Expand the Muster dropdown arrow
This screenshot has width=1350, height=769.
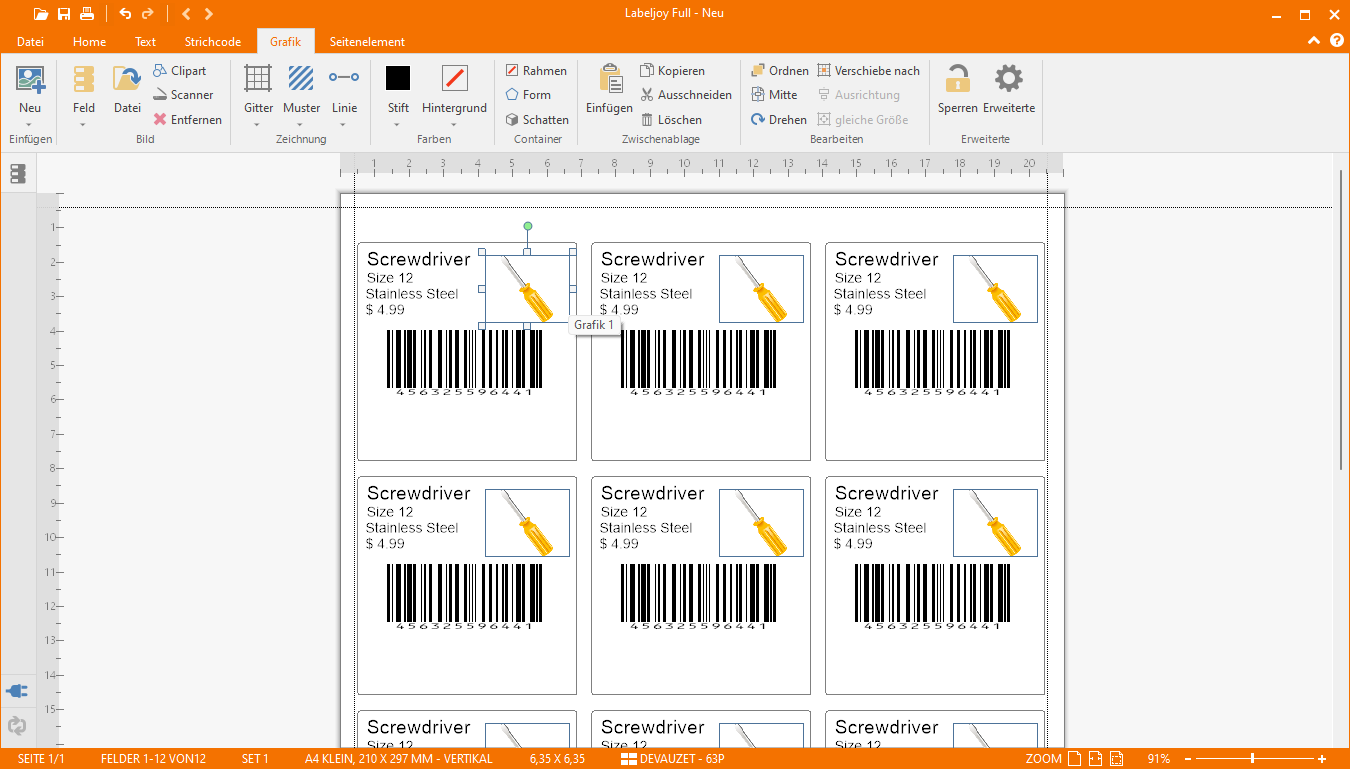[301, 125]
